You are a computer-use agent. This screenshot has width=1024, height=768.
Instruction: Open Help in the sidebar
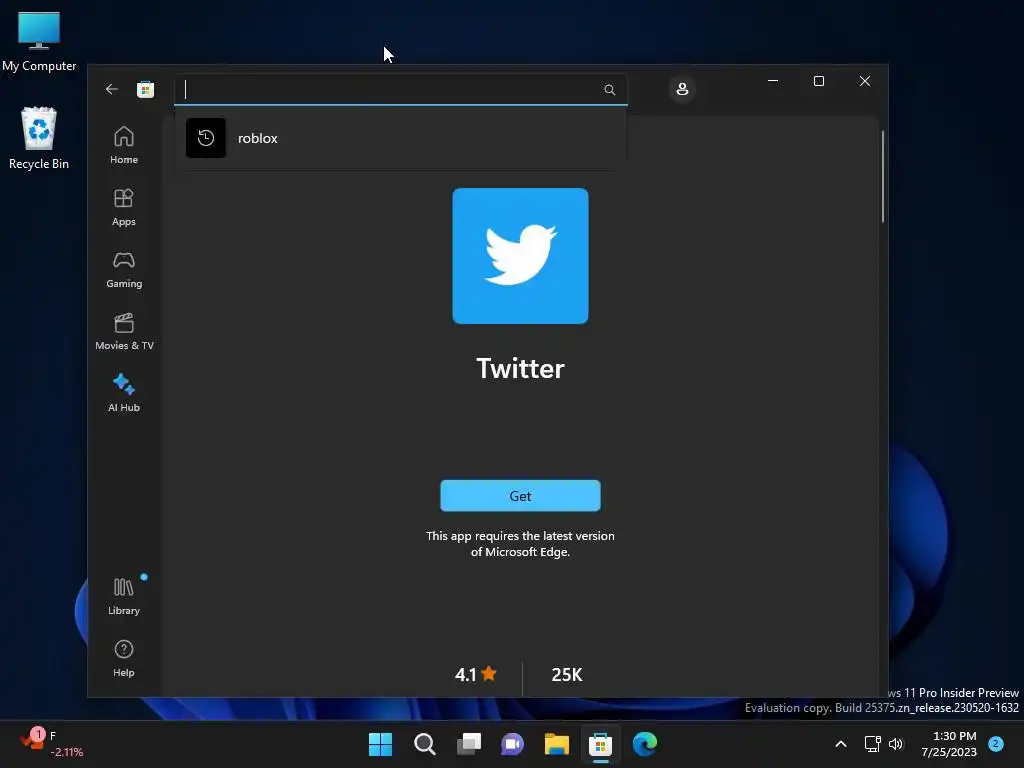coord(124,658)
